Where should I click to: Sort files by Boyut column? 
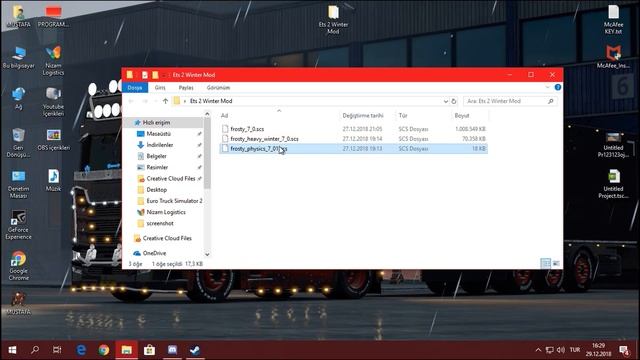pos(462,116)
